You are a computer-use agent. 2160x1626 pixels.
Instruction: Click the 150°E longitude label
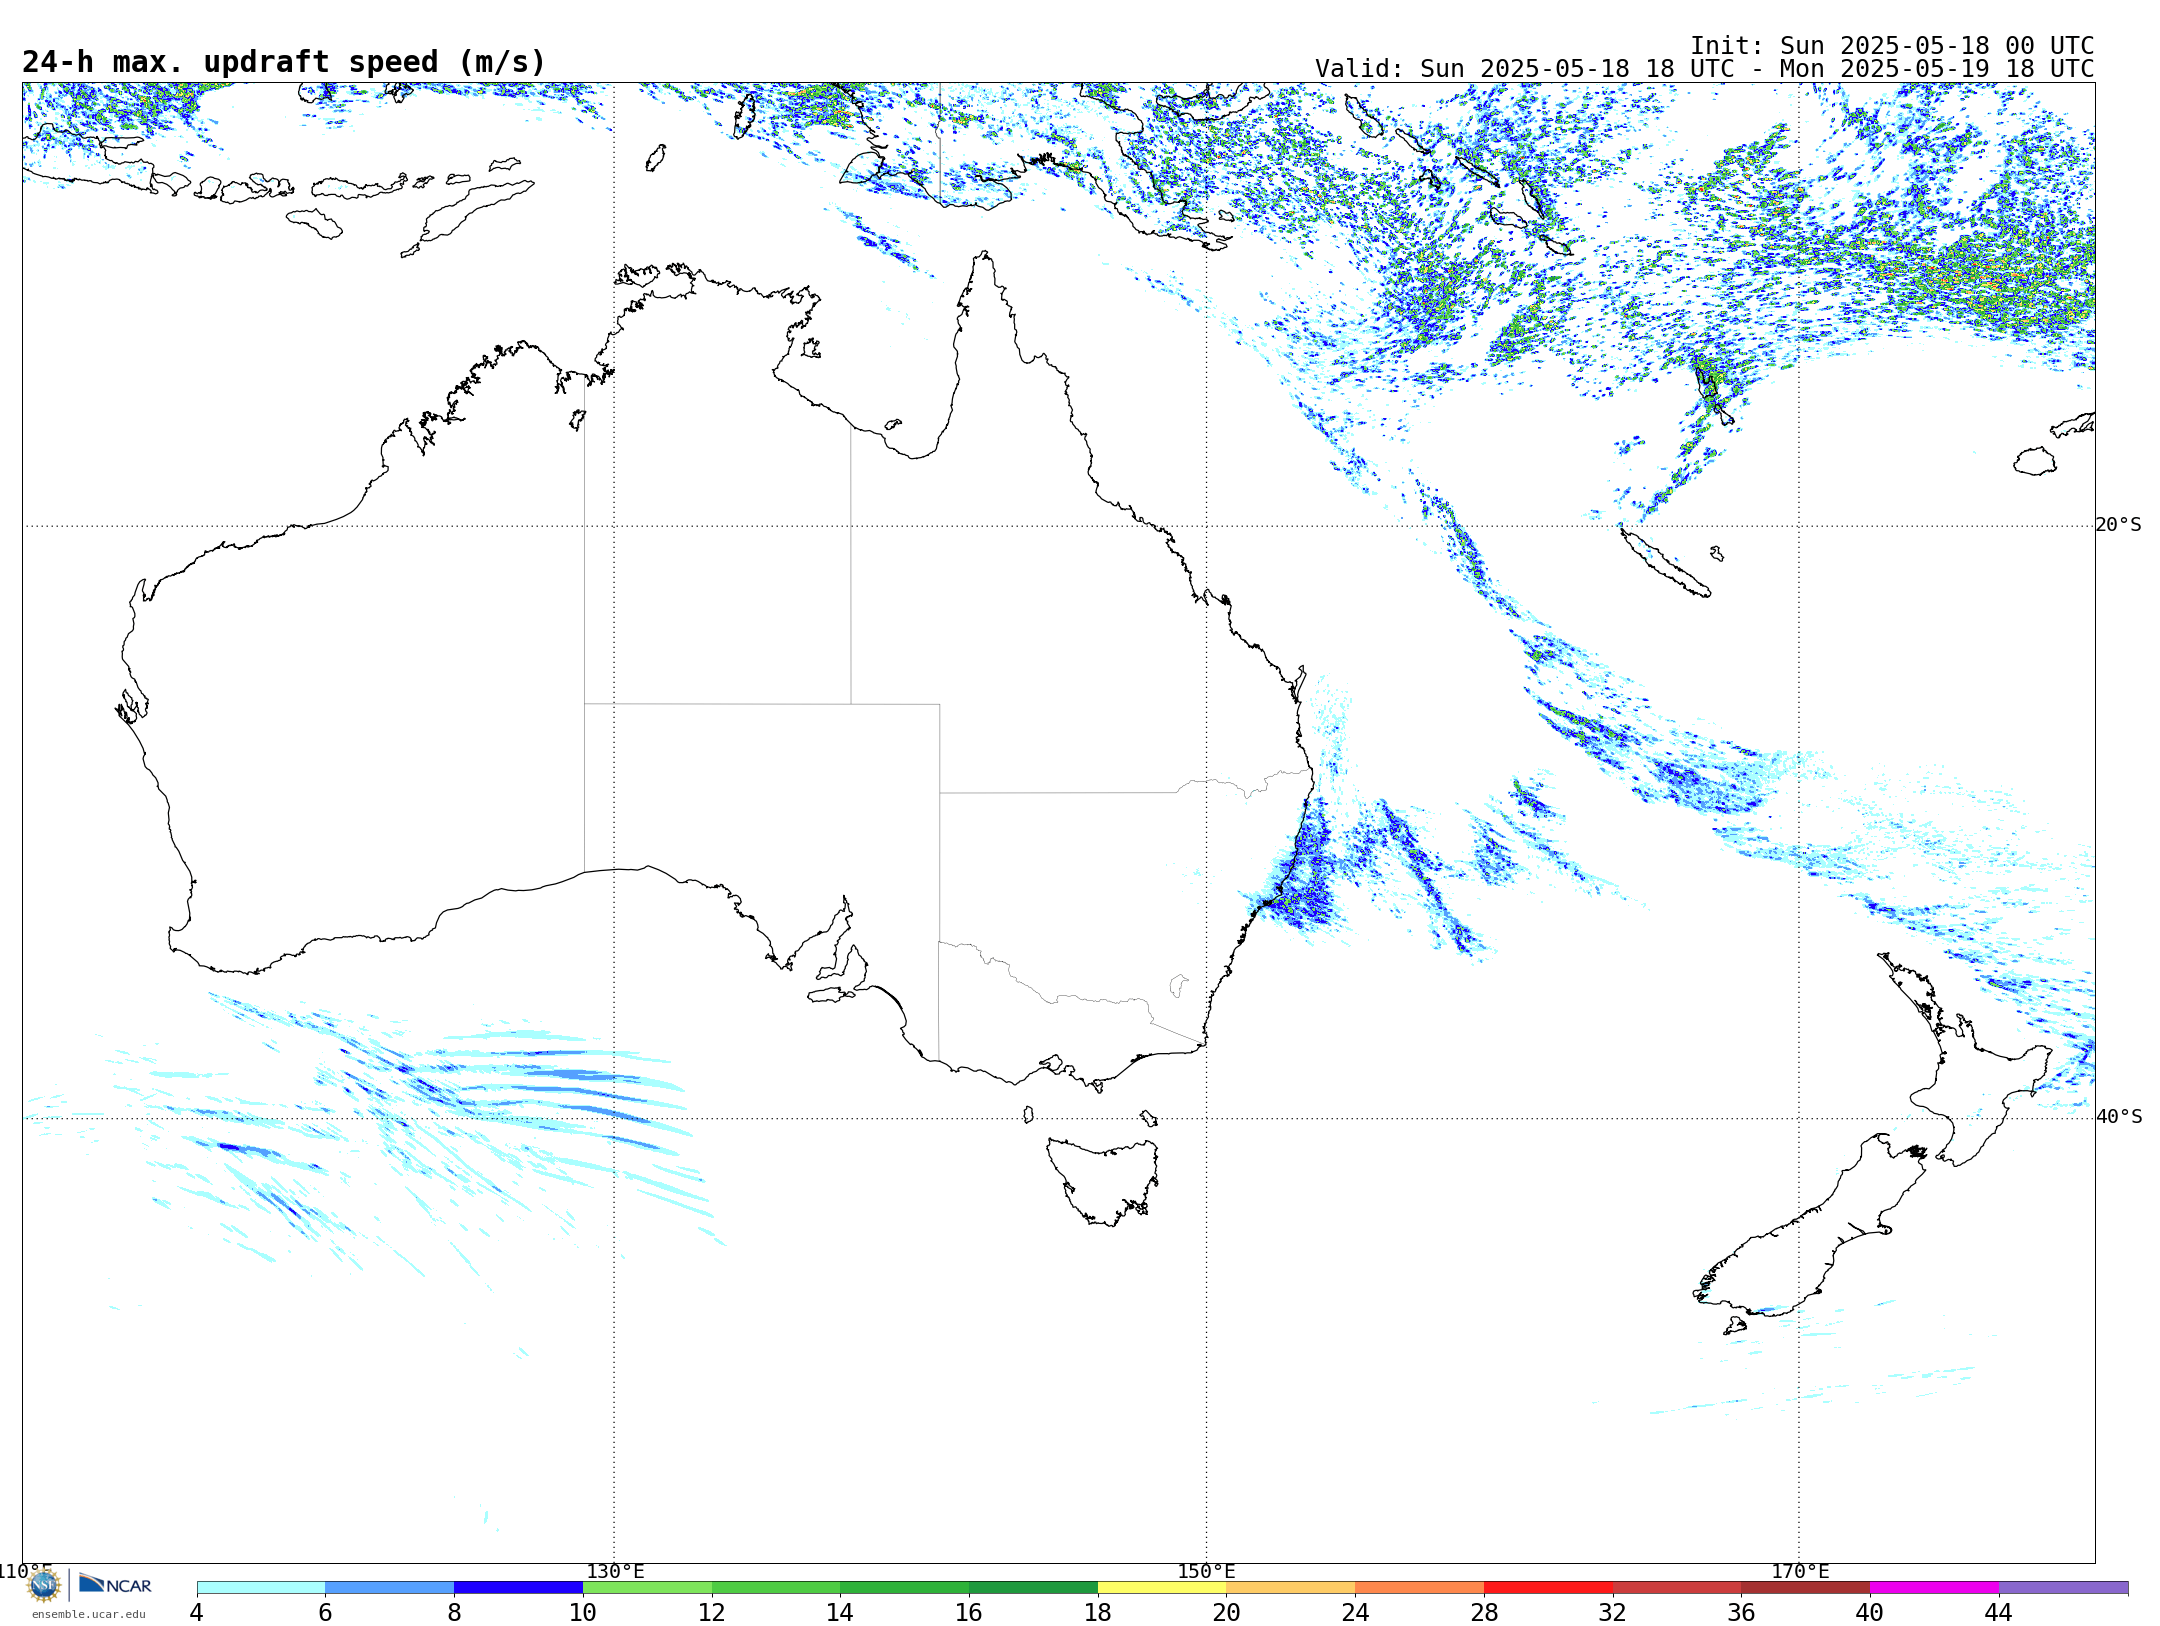click(x=1206, y=1571)
